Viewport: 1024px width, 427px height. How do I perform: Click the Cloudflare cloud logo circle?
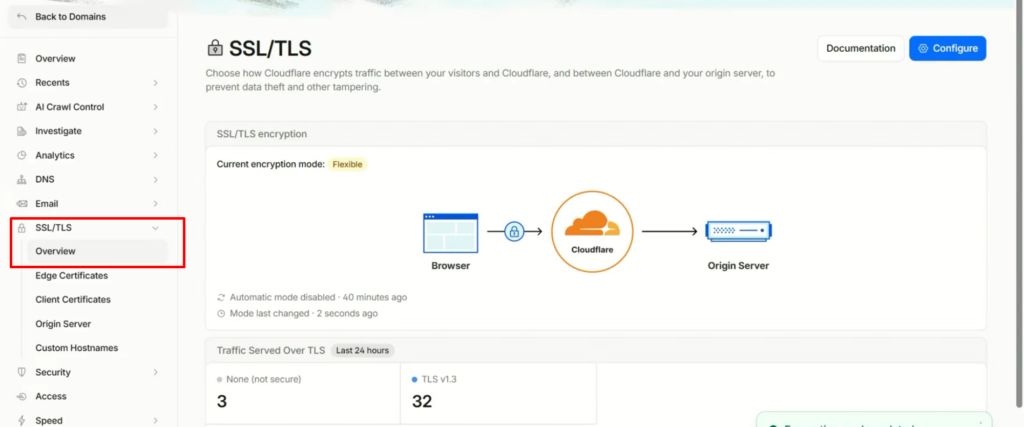coord(592,231)
